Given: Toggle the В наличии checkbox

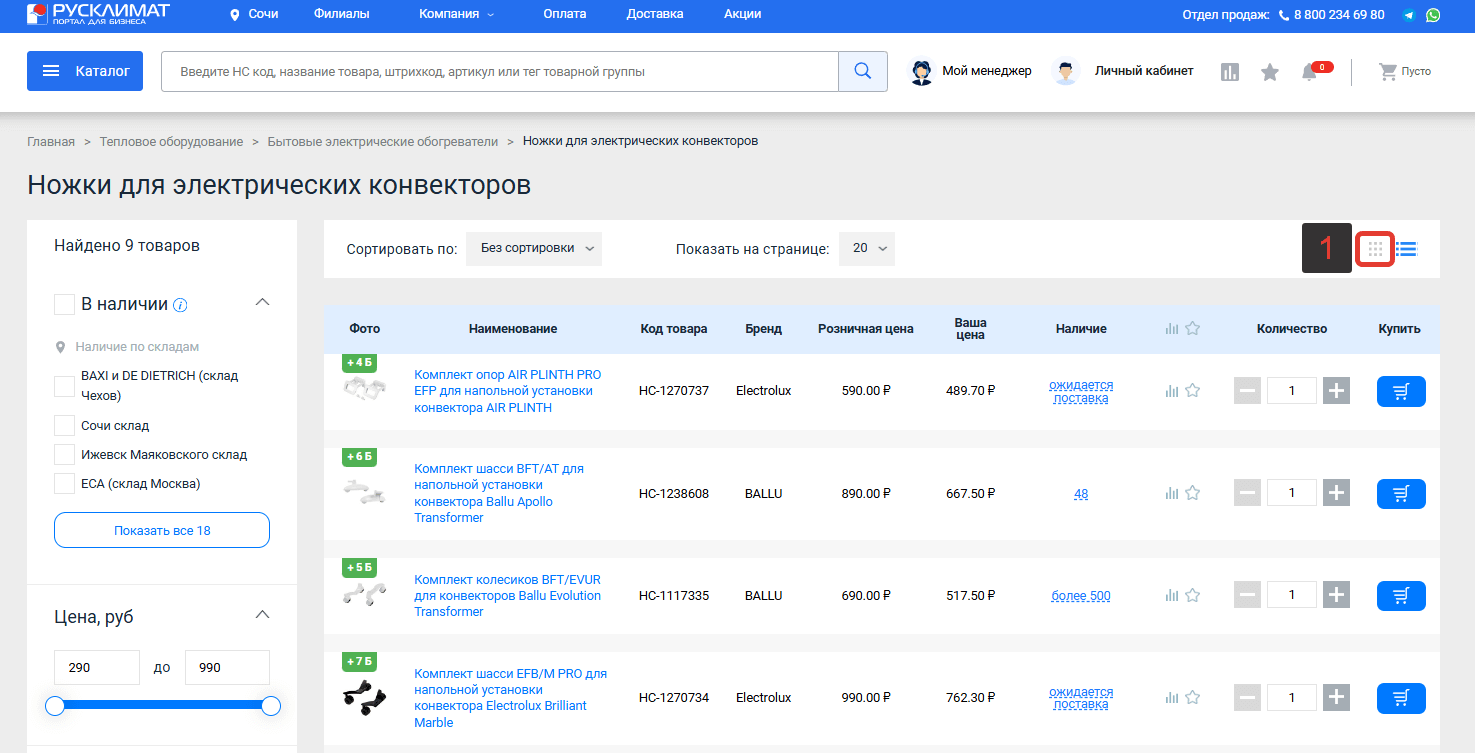Looking at the screenshot, I should point(64,304).
